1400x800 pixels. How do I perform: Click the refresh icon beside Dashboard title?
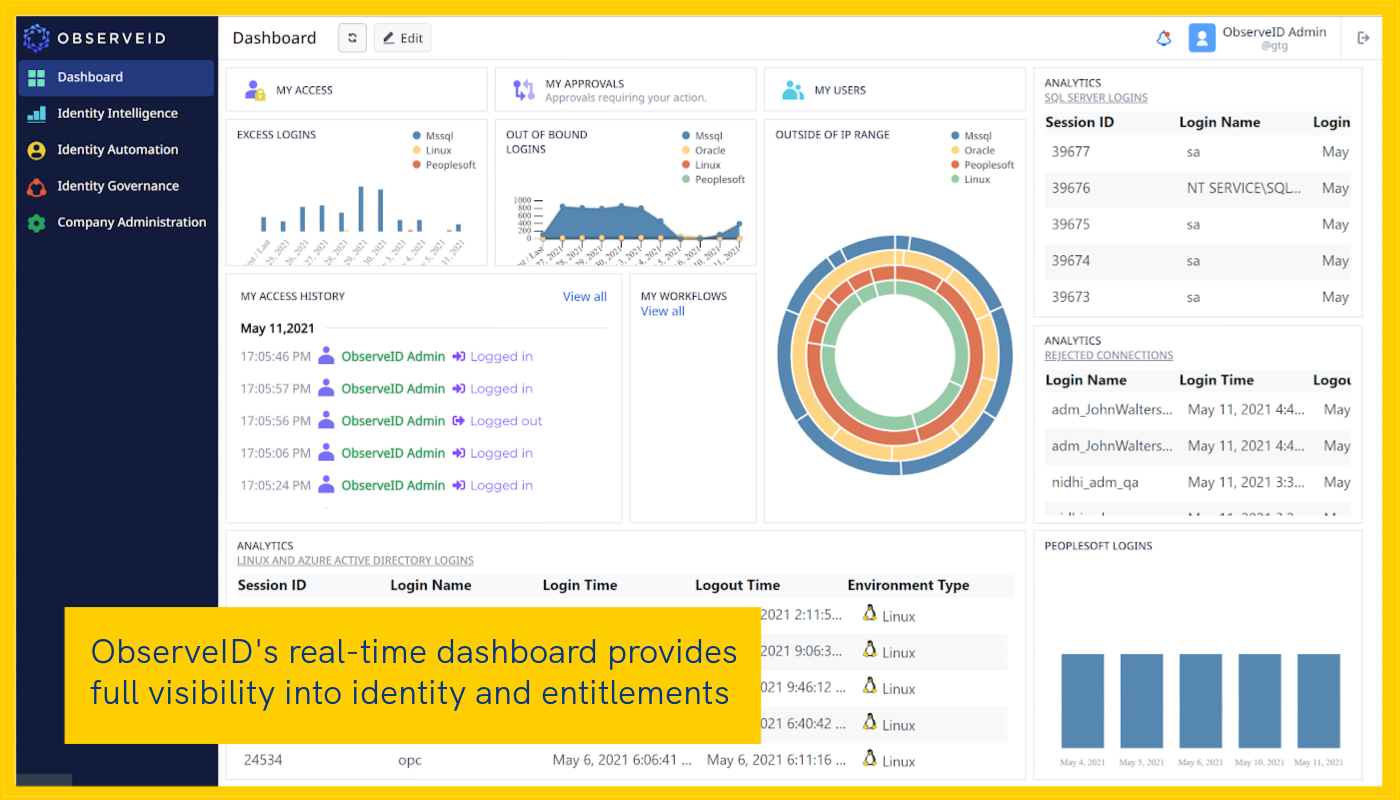(352, 38)
